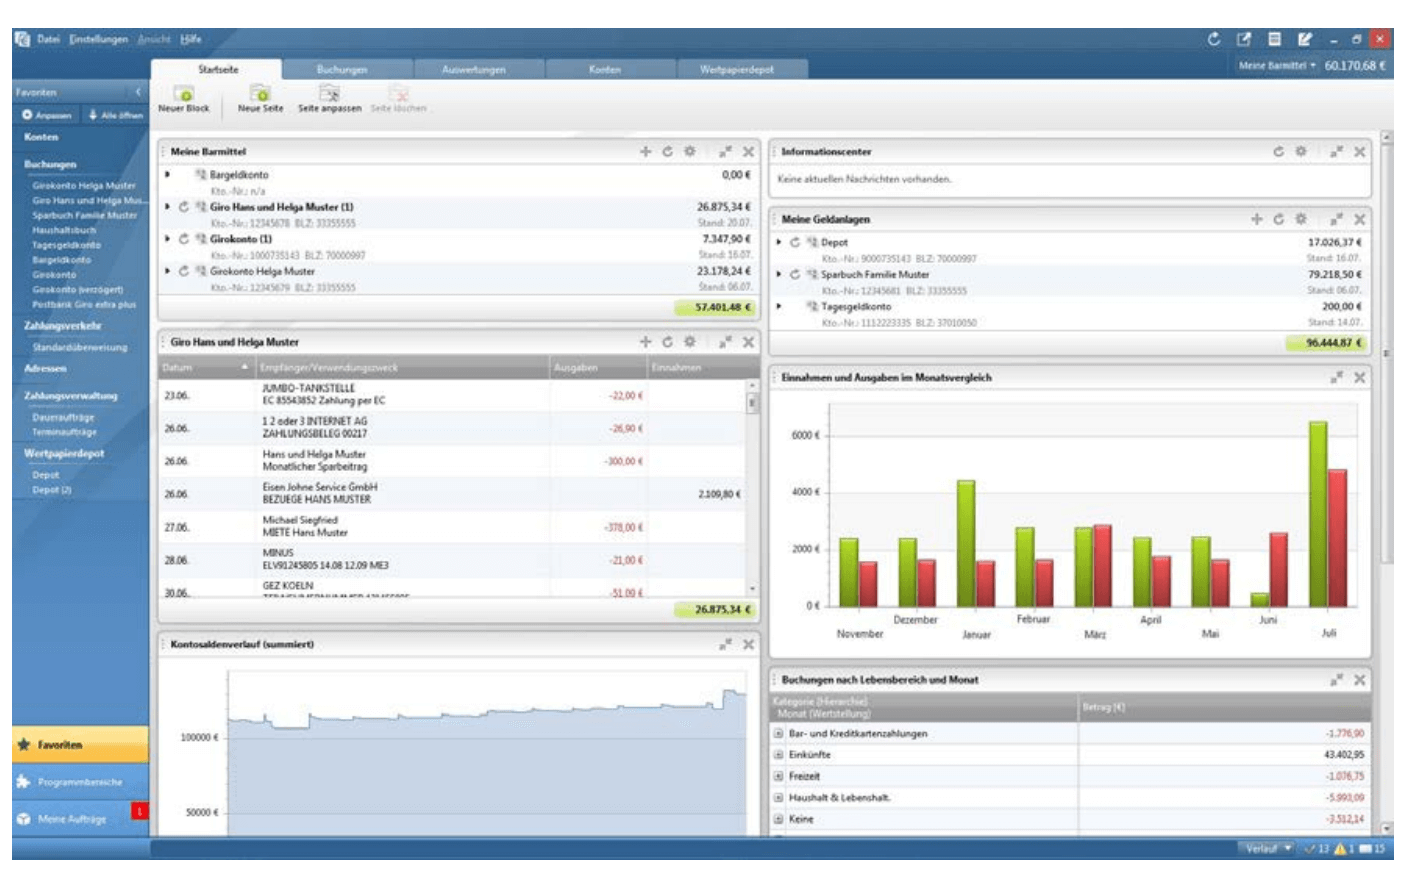Close the Einnahmen und Ausgaben chart panel
This screenshot has height=880, width=1411.
tap(1359, 378)
